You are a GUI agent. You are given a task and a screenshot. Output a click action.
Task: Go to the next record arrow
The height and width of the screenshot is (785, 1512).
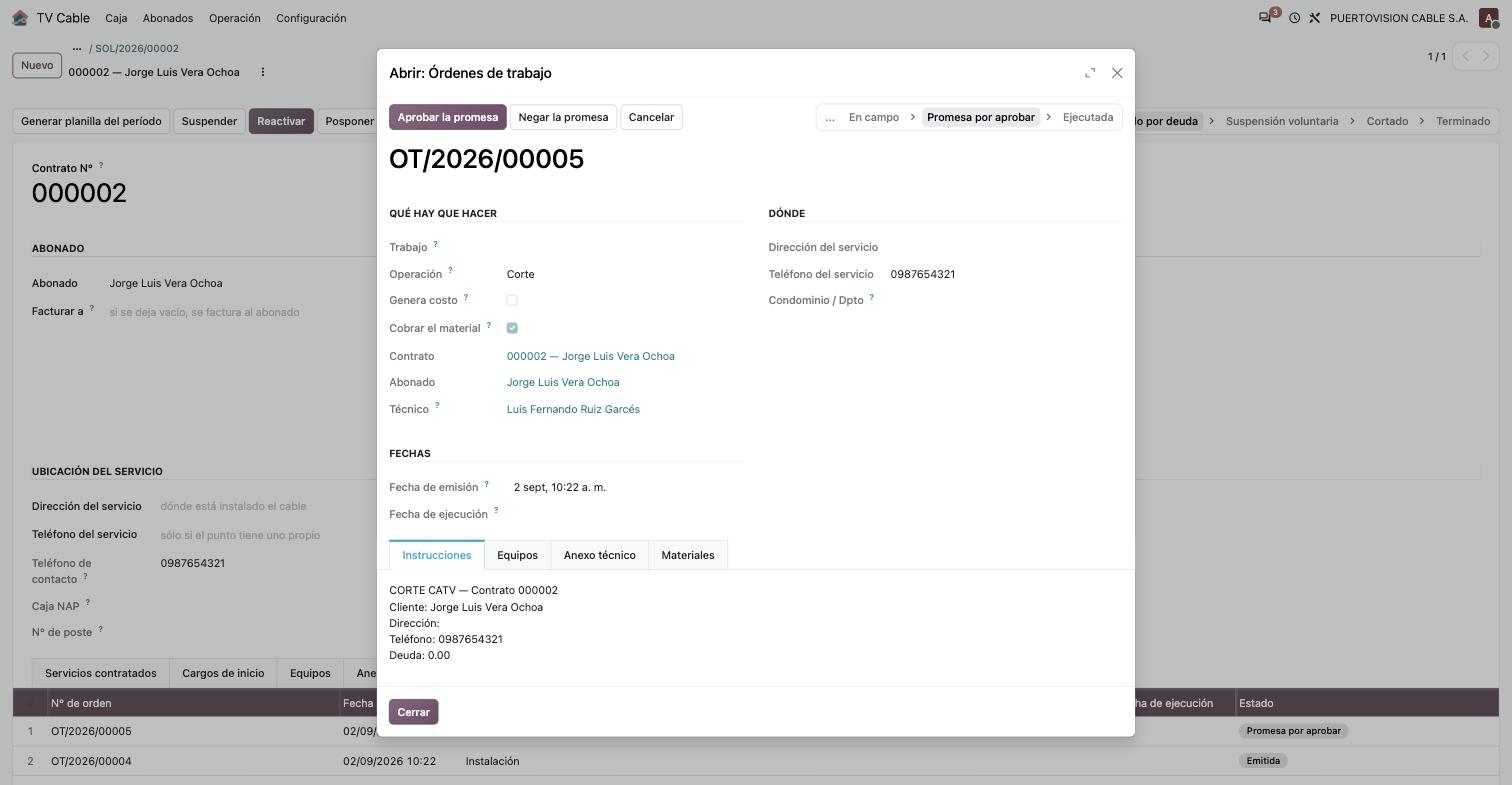(1487, 56)
